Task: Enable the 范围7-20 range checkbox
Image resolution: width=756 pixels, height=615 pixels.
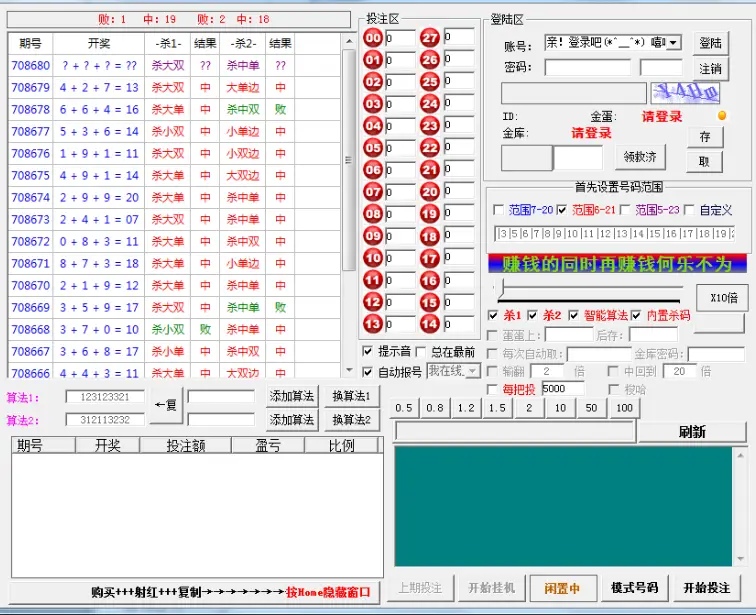Action: coord(500,210)
